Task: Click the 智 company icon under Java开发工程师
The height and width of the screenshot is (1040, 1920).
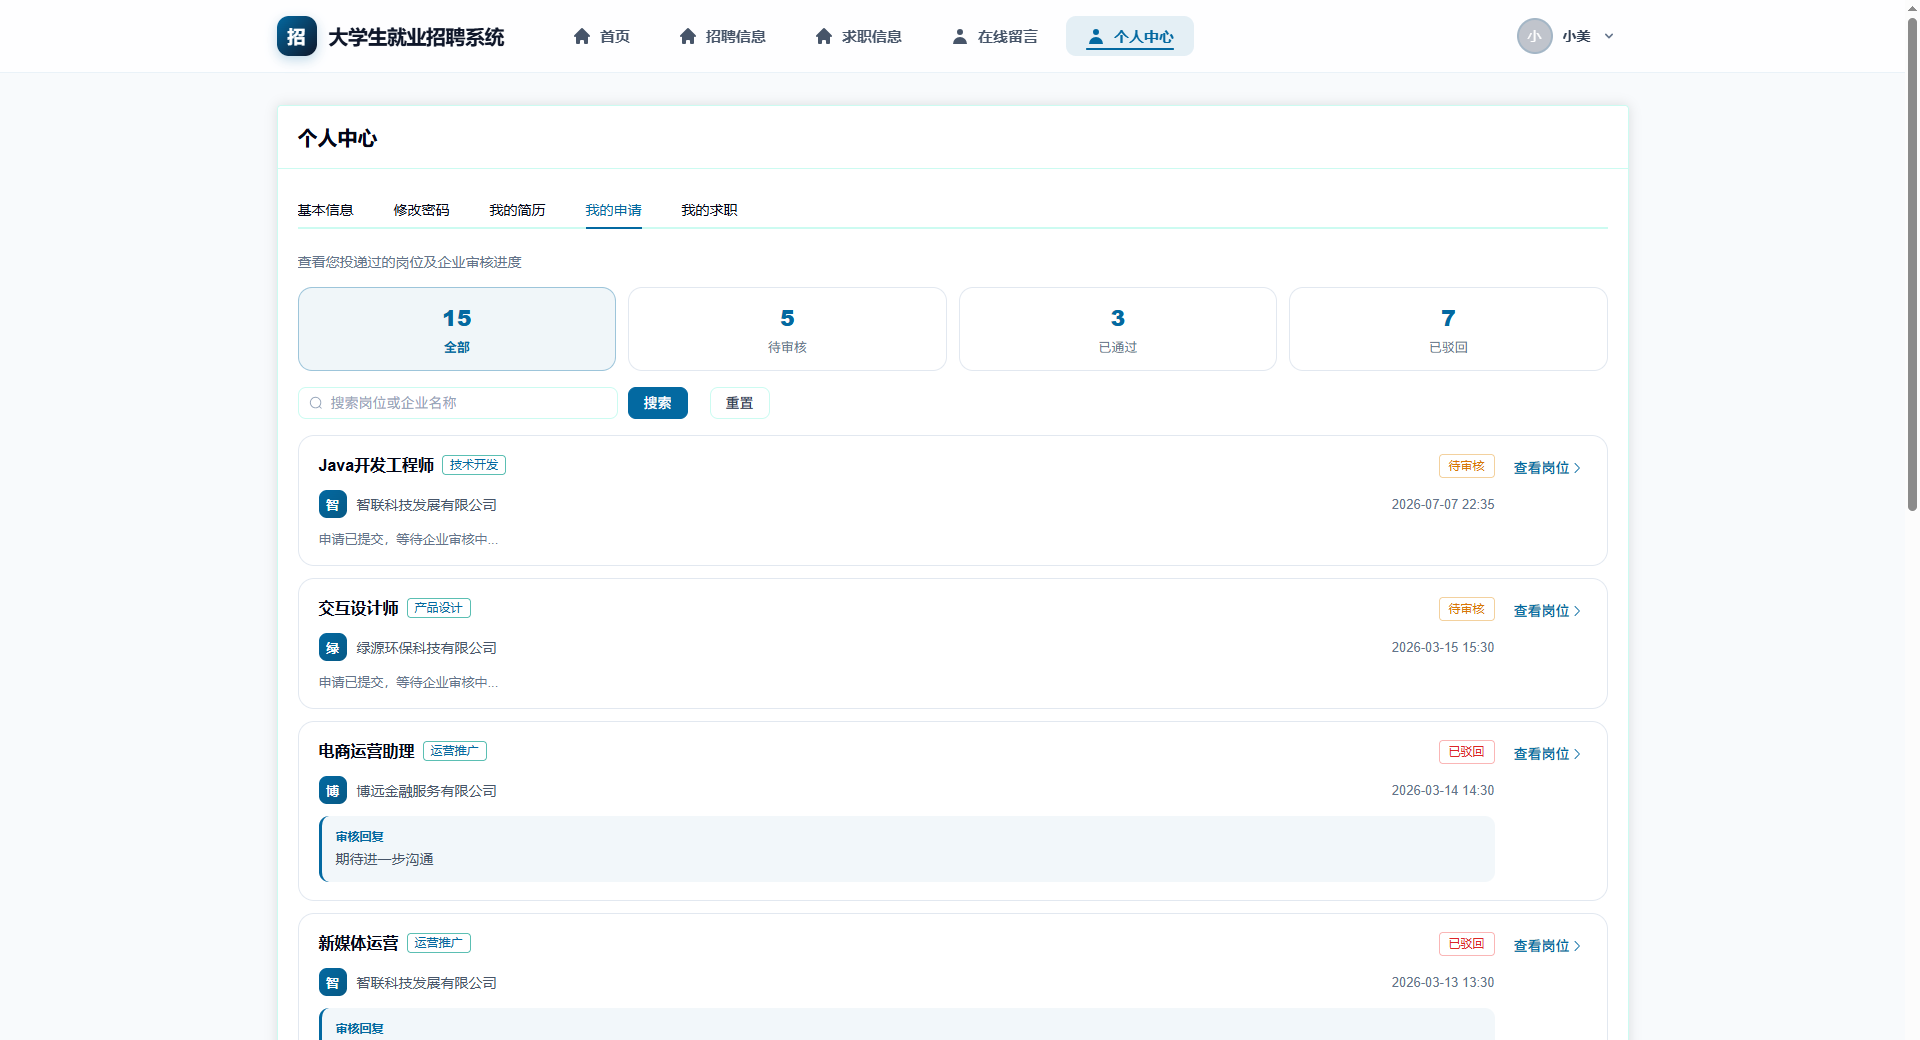Action: pos(333,504)
